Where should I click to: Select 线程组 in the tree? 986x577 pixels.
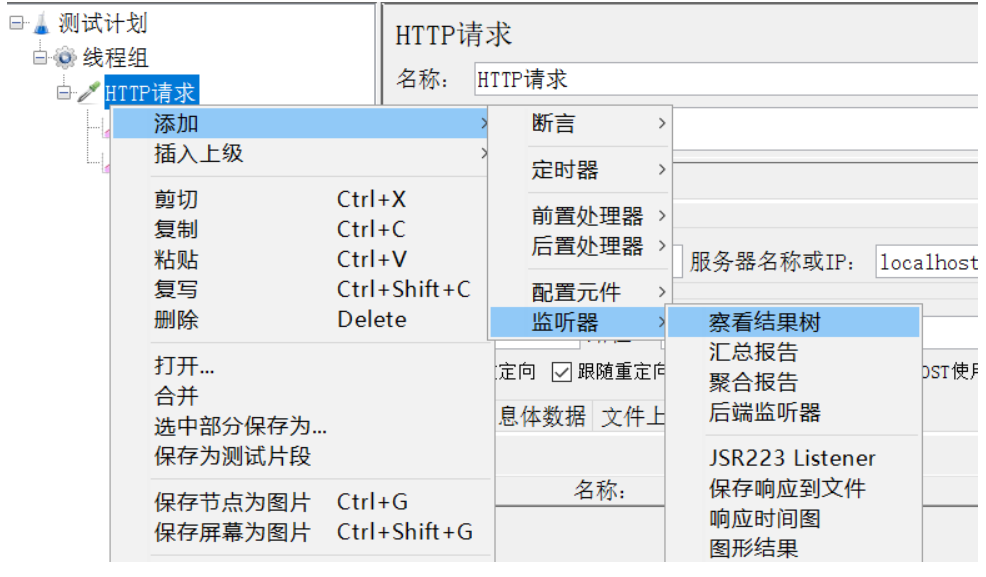point(116,58)
